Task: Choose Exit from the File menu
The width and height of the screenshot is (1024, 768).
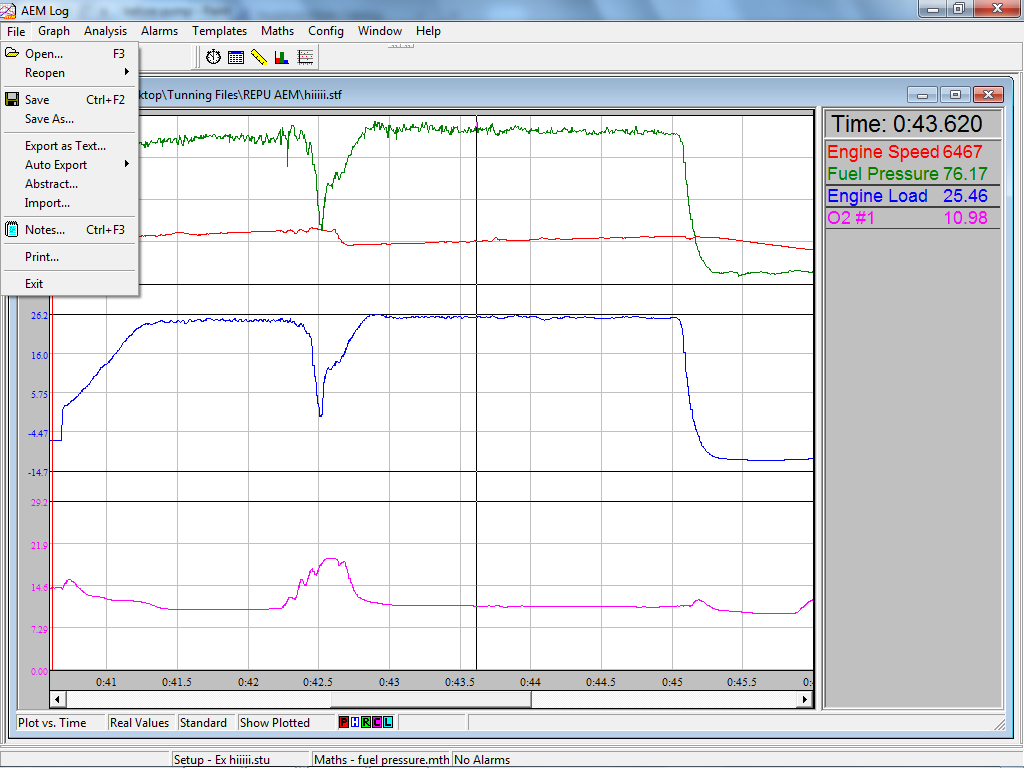Action: pyautogui.click(x=70, y=283)
